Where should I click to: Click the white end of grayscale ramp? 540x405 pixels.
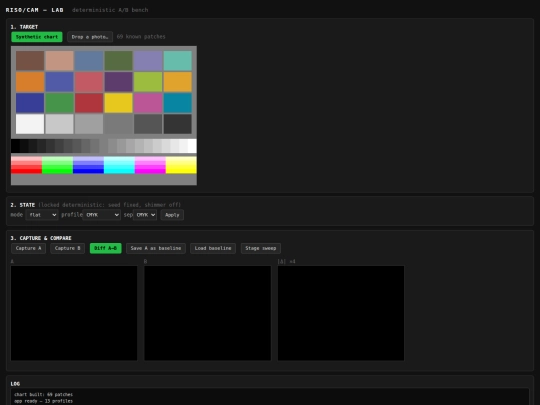click(193, 146)
